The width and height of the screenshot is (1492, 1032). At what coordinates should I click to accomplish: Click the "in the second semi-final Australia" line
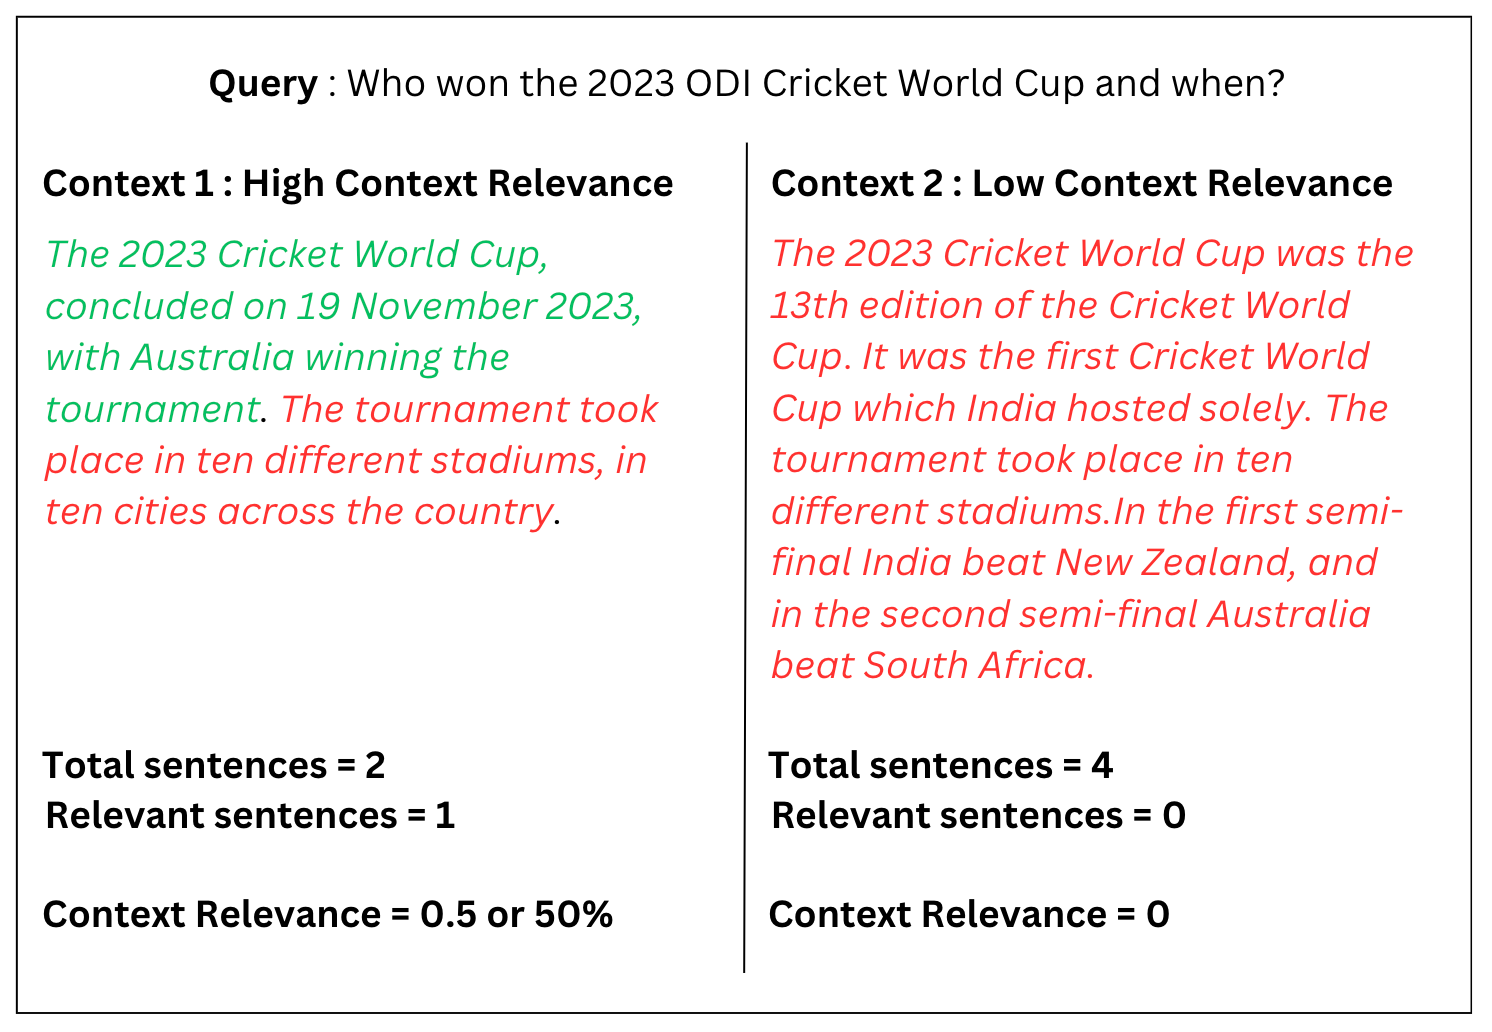1070,614
